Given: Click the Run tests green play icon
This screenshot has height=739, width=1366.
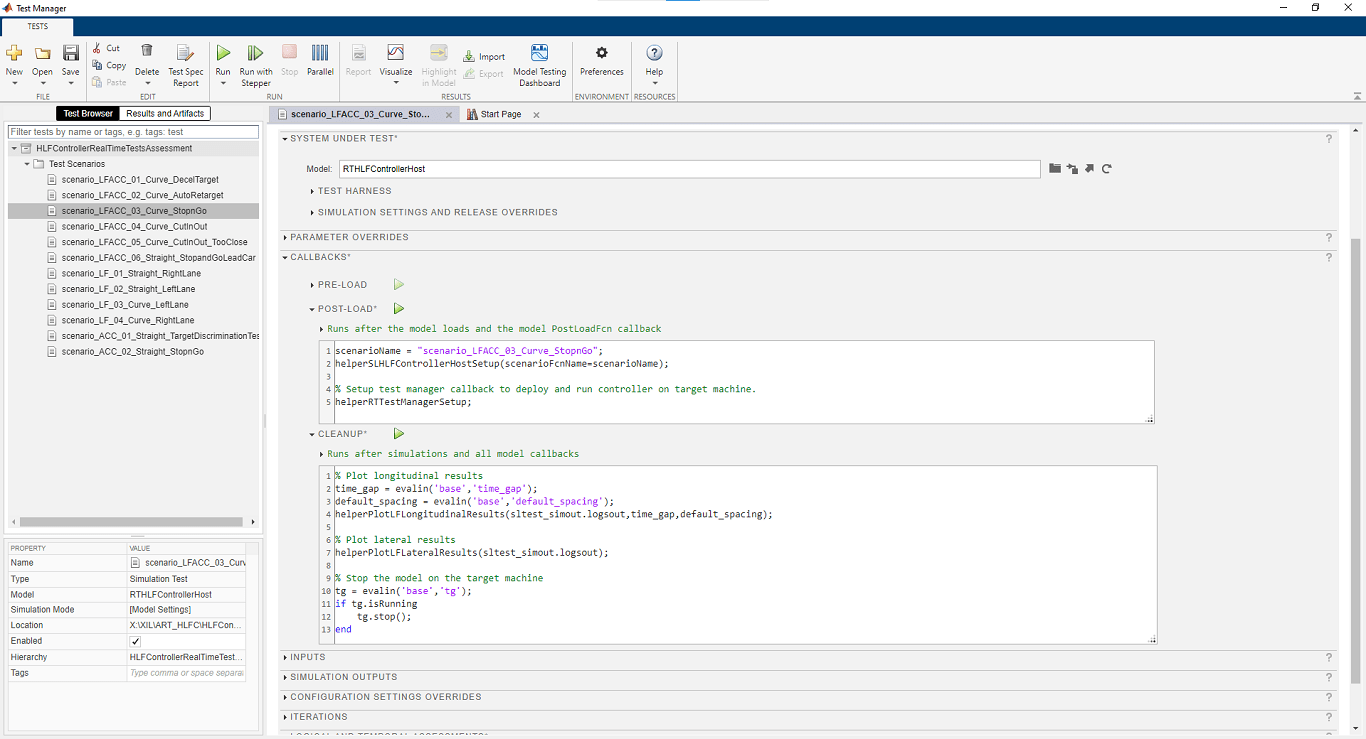Looking at the screenshot, I should coord(223,54).
